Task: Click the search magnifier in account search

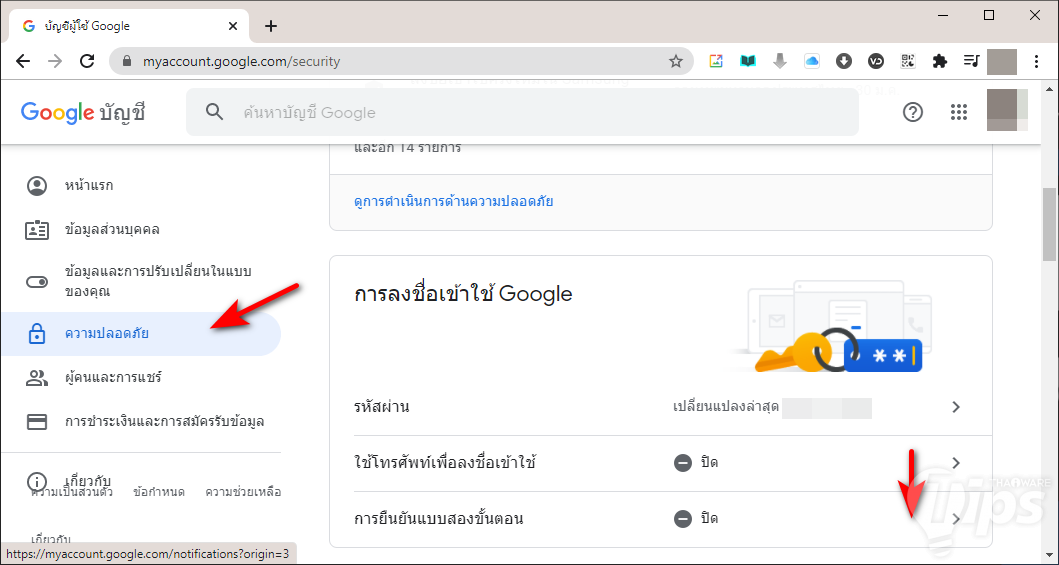Action: (214, 112)
